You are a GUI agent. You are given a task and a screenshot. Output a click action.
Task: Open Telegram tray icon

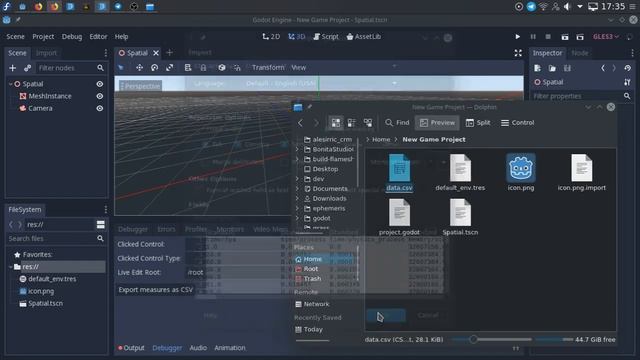click(531, 7)
